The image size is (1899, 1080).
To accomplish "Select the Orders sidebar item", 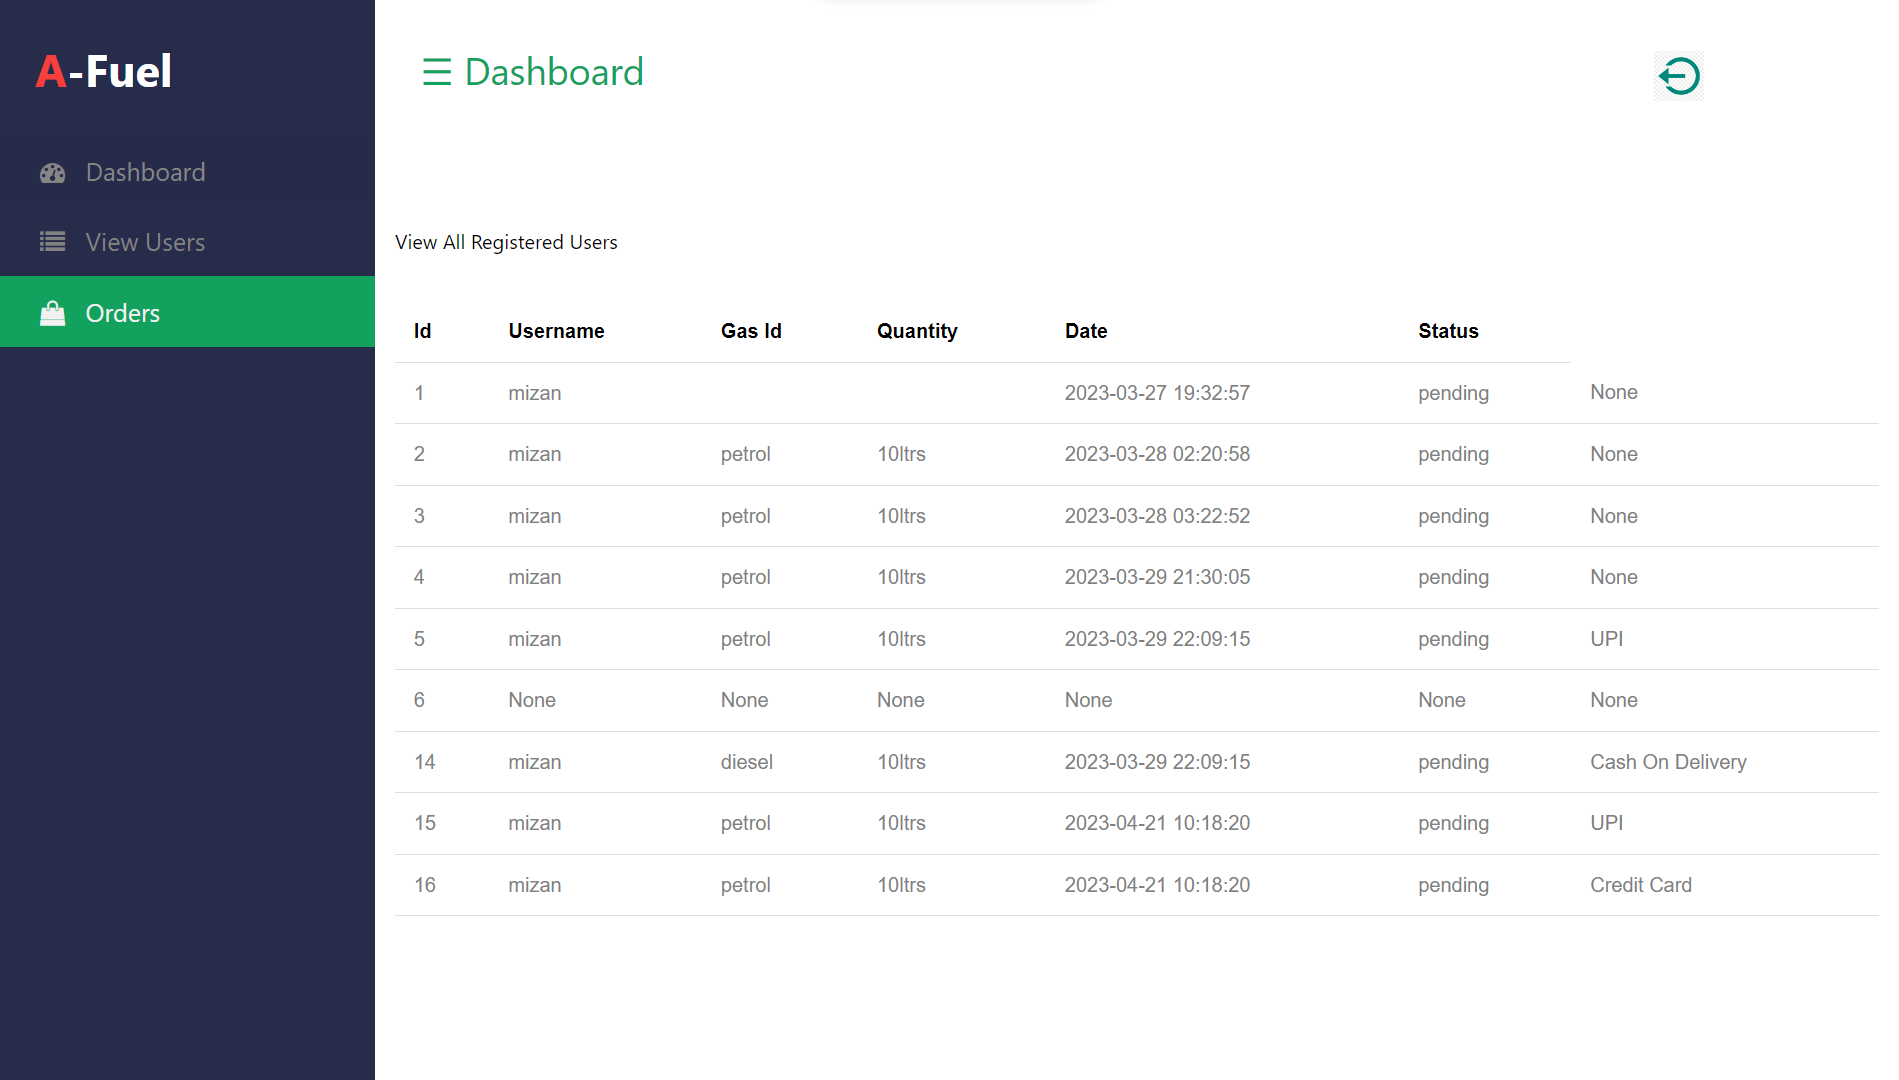I will [x=123, y=313].
